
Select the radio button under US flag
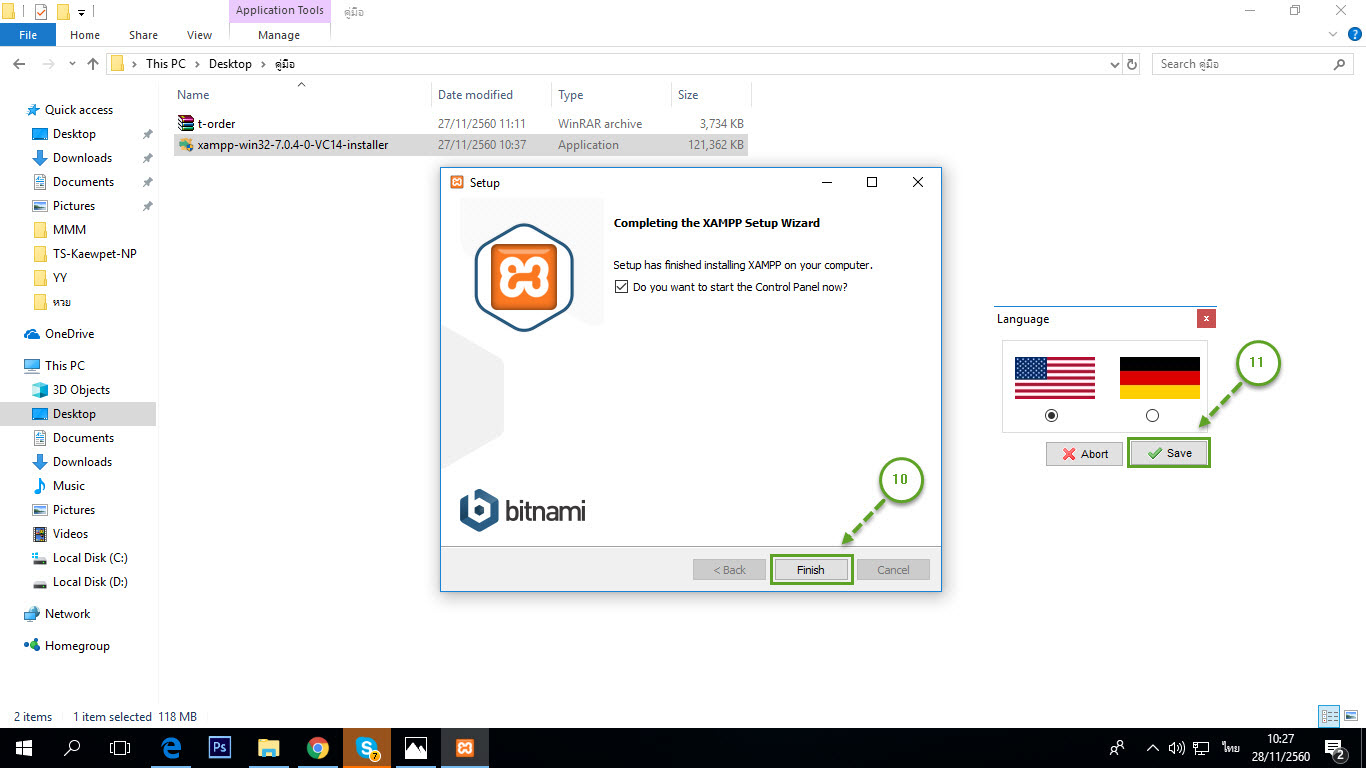click(x=1051, y=415)
